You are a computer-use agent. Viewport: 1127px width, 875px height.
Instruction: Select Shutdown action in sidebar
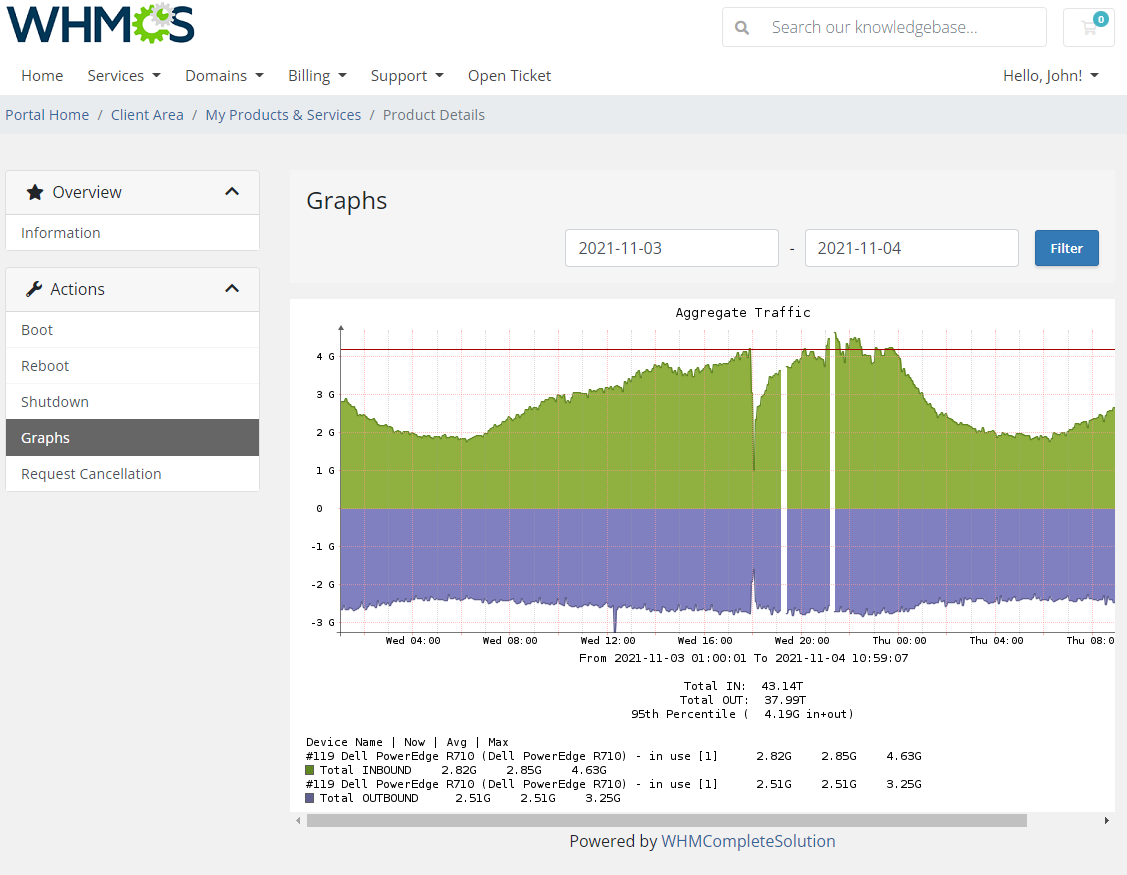coord(132,402)
